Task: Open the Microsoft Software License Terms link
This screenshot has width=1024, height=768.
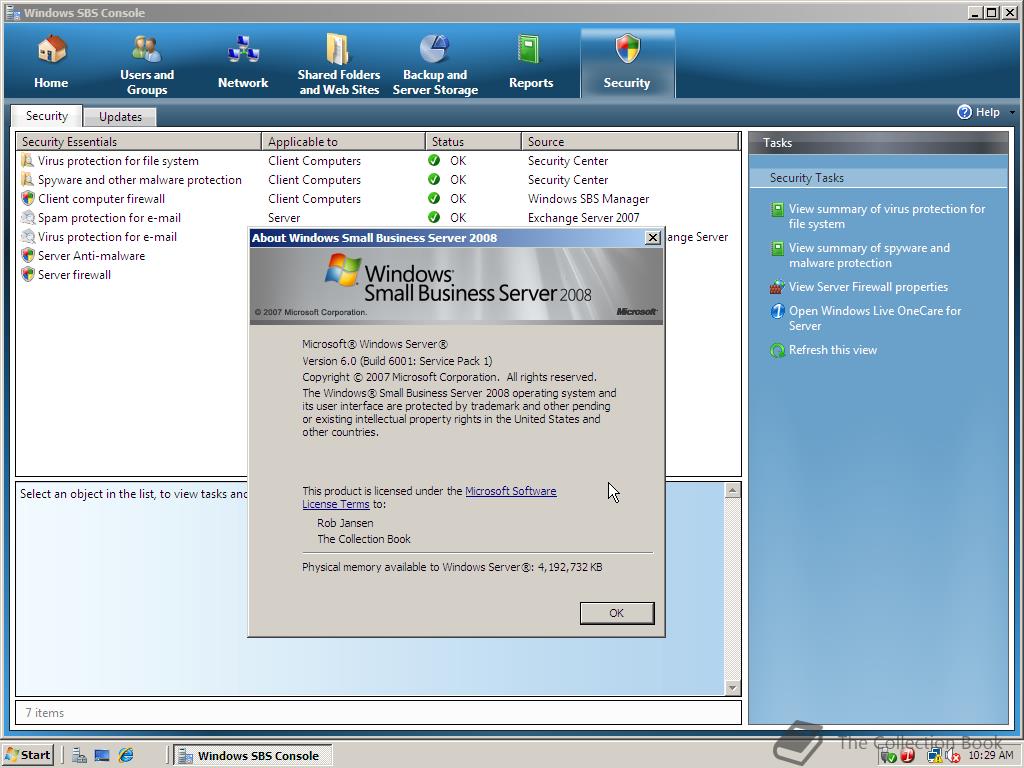Action: pyautogui.click(x=511, y=491)
